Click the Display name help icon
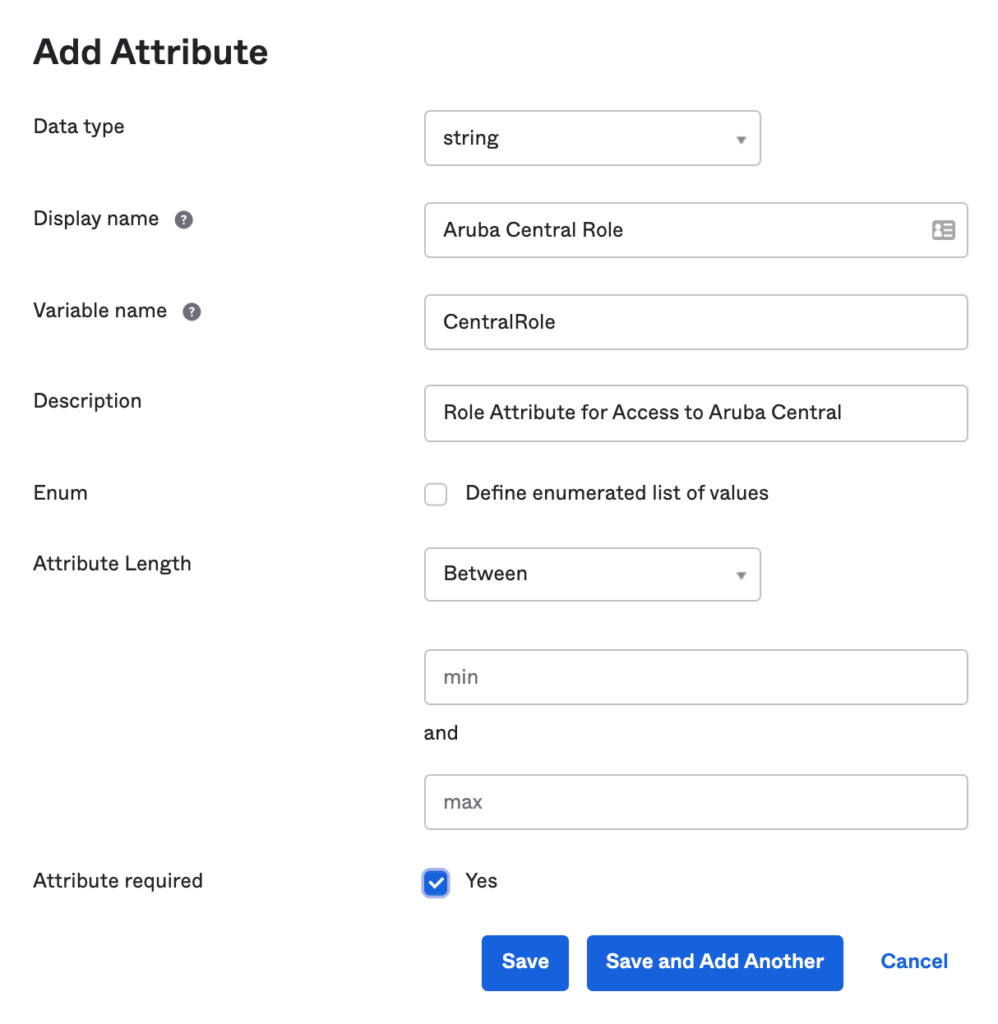Viewport: 998px width, 1024px height. 183,219
